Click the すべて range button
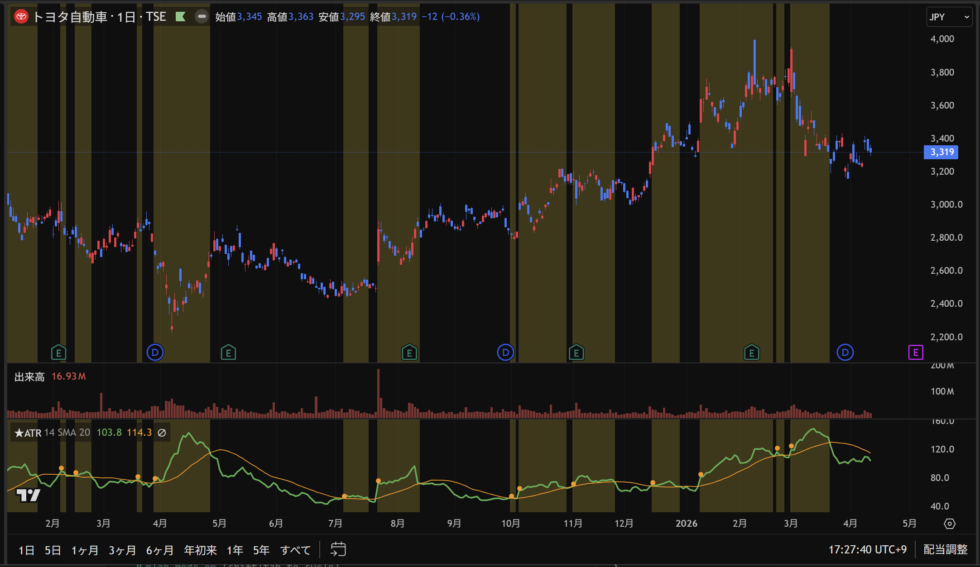Screen dimensions: 980x567 [x=295, y=550]
